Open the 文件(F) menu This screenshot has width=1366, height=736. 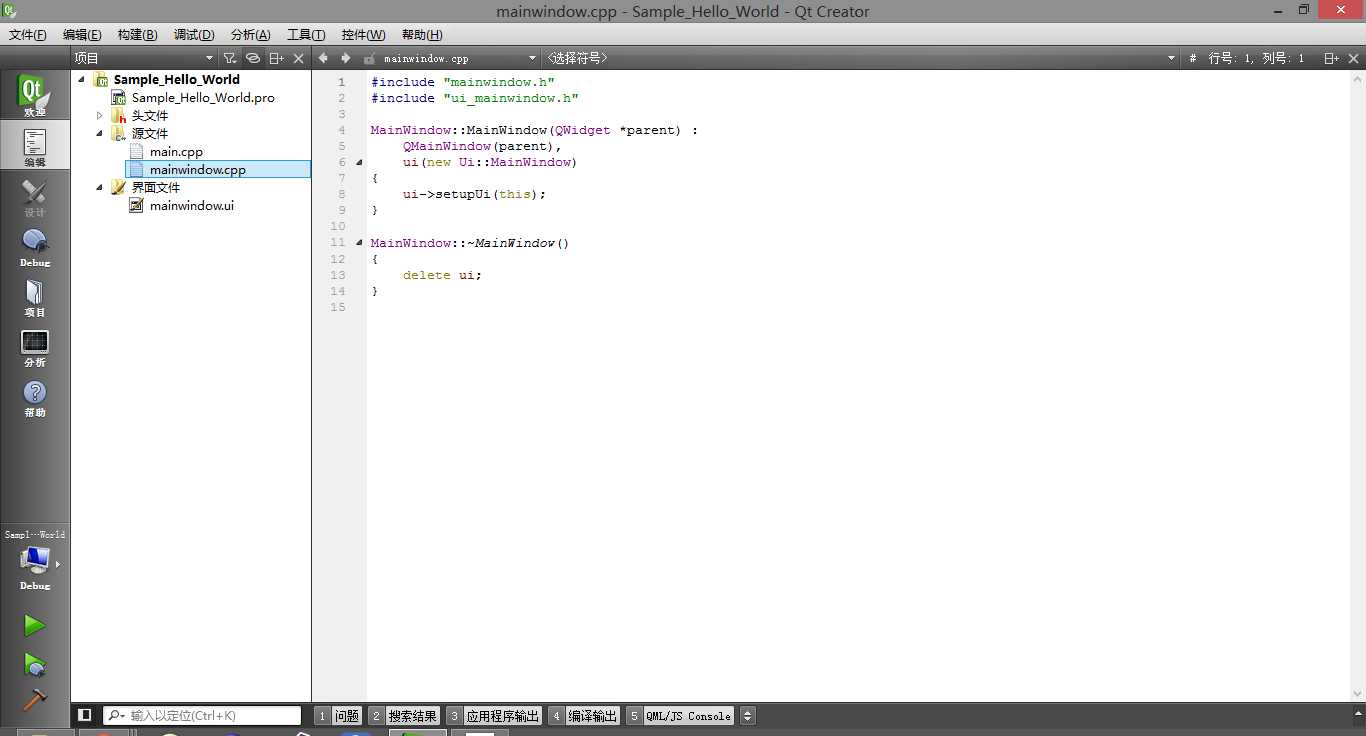pos(28,34)
